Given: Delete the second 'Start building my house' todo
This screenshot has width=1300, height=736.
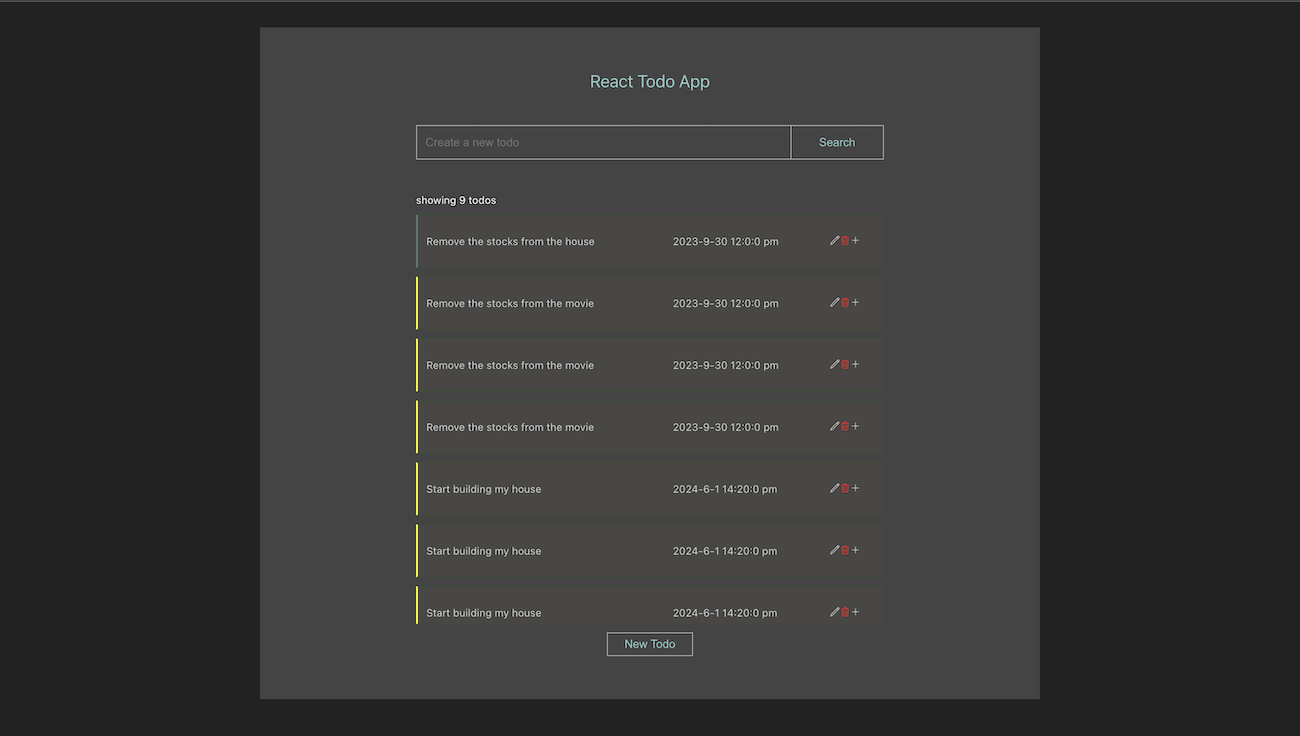Looking at the screenshot, I should [x=845, y=551].
